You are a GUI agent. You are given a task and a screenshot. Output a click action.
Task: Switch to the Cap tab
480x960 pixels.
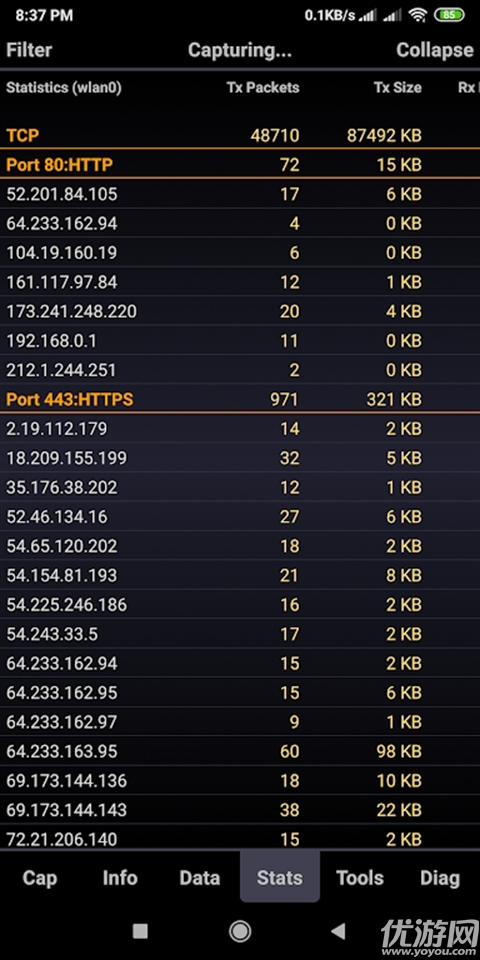click(40, 877)
